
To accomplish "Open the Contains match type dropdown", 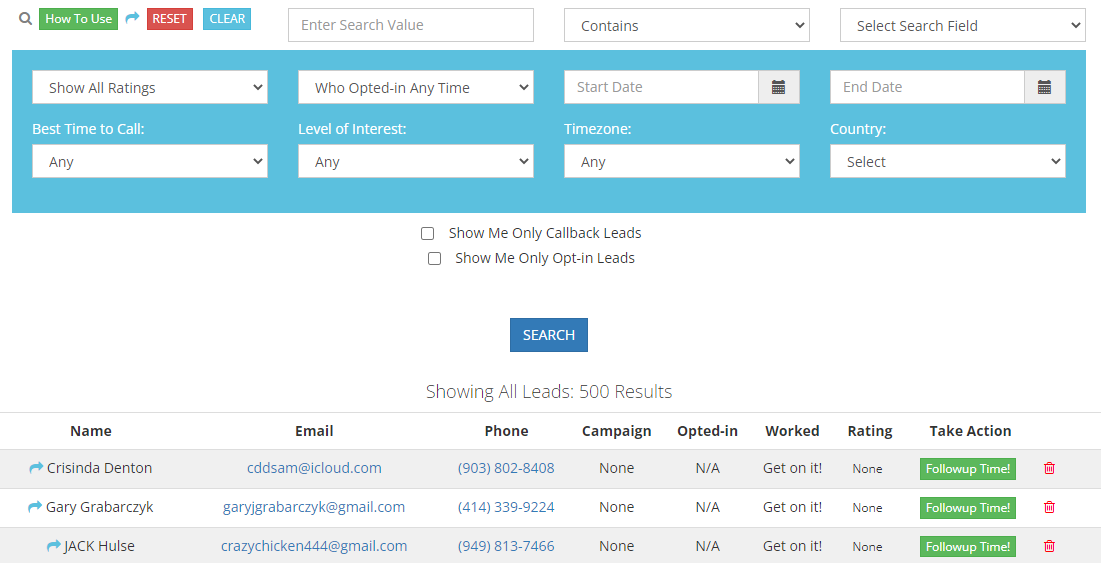I will [x=687, y=25].
